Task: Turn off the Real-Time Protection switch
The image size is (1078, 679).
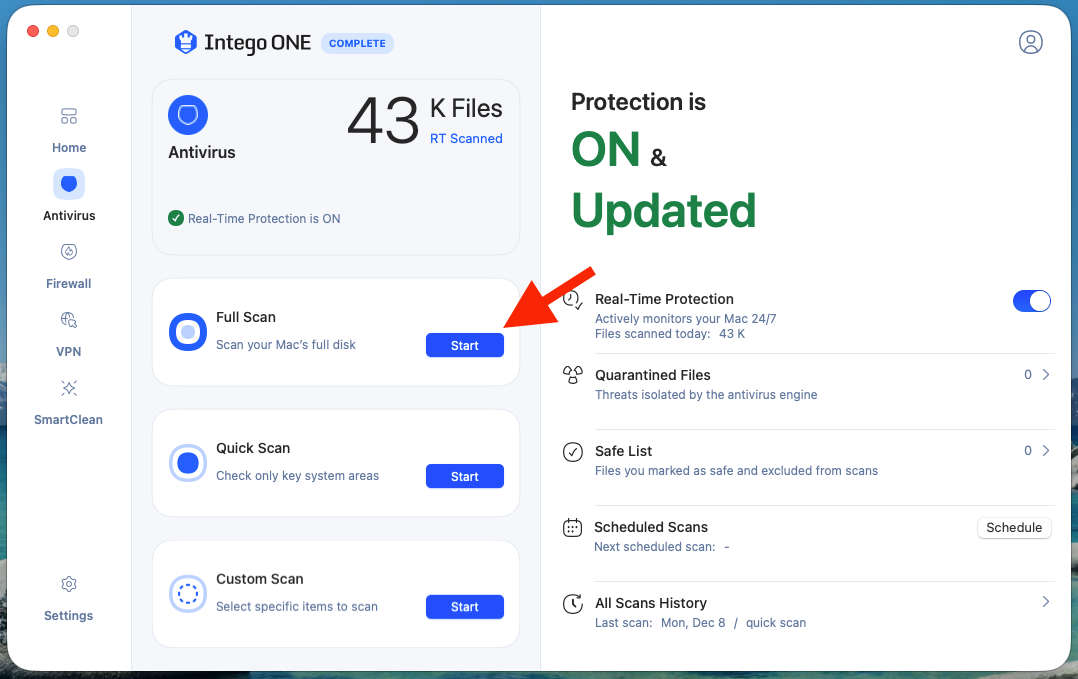Action: [1031, 301]
